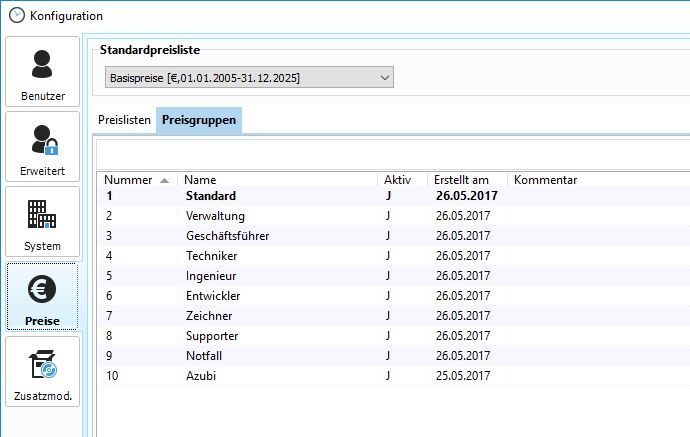Click the Aktiv column header

397,179
